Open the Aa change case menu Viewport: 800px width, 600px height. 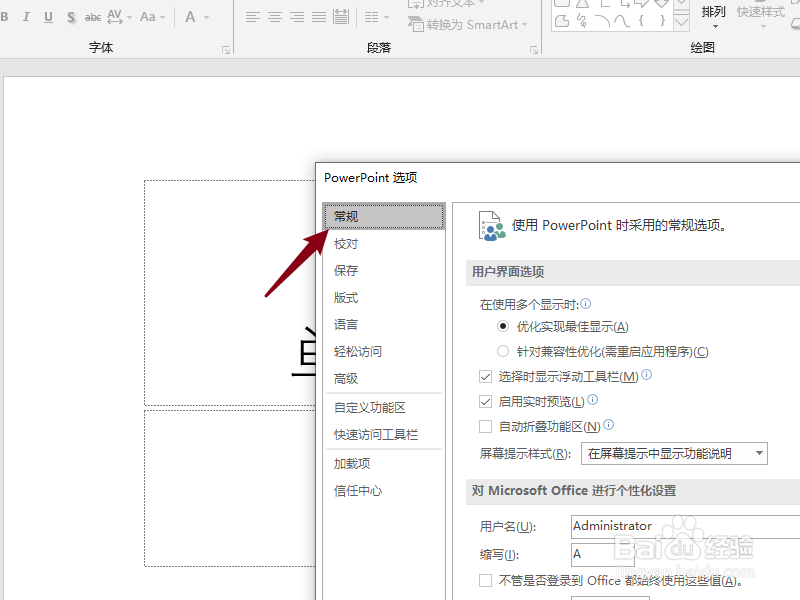click(152, 17)
